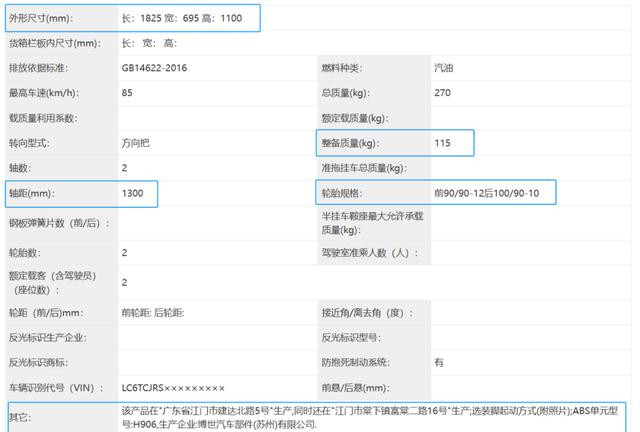The height and width of the screenshot is (432, 640).
Task: Select the tire specification value 前90/90-12后100/90-10
Action: (x=487, y=193)
